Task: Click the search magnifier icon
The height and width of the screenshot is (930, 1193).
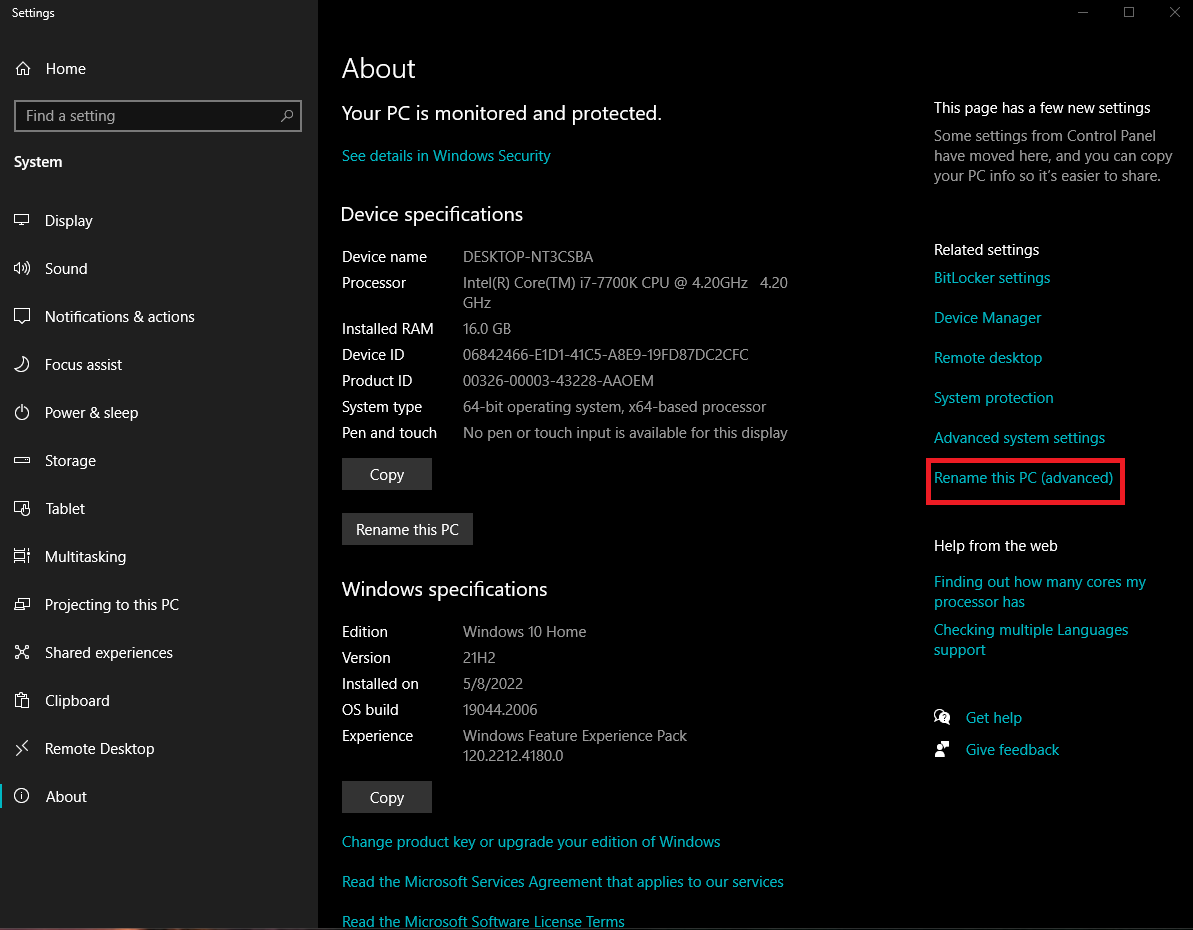Action: coord(287,116)
